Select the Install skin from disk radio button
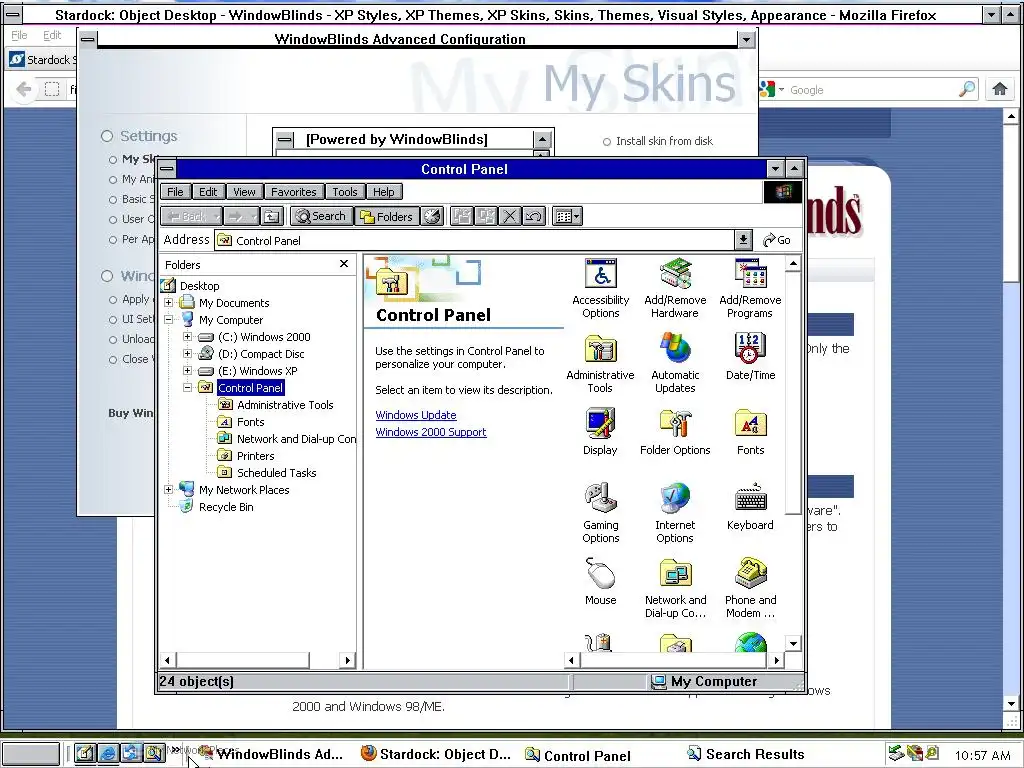The width and height of the screenshot is (1024, 768). coord(607,142)
